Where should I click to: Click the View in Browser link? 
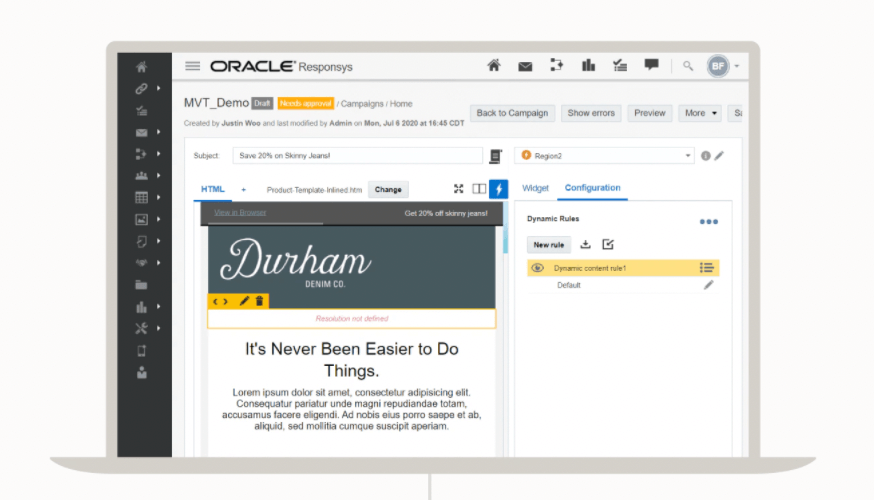click(x=240, y=212)
